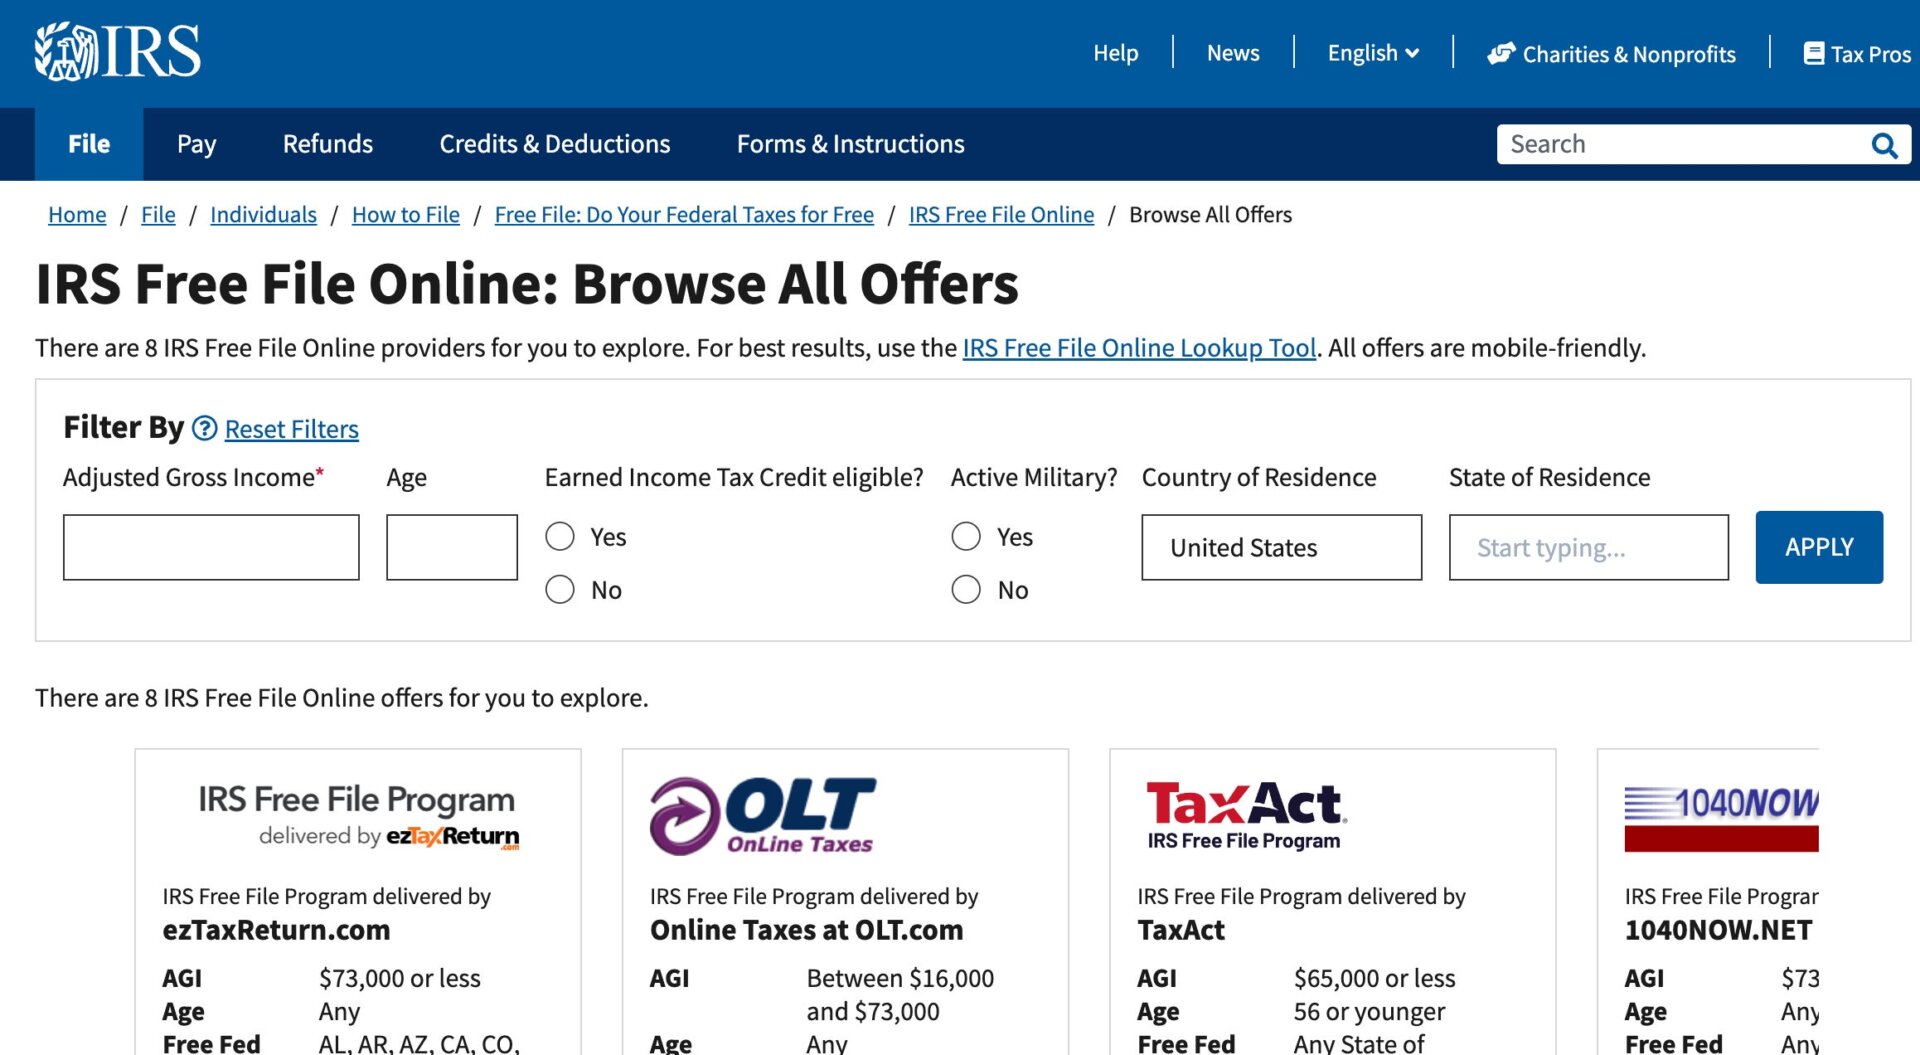Open the State of Residence combo box

[1588, 547]
